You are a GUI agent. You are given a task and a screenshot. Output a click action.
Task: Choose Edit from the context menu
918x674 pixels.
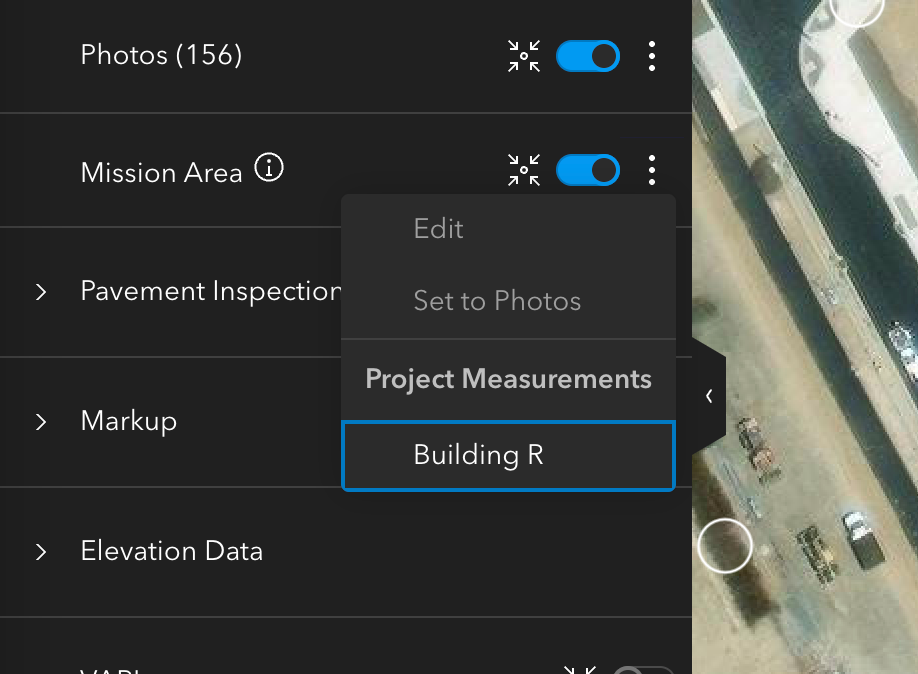click(438, 229)
